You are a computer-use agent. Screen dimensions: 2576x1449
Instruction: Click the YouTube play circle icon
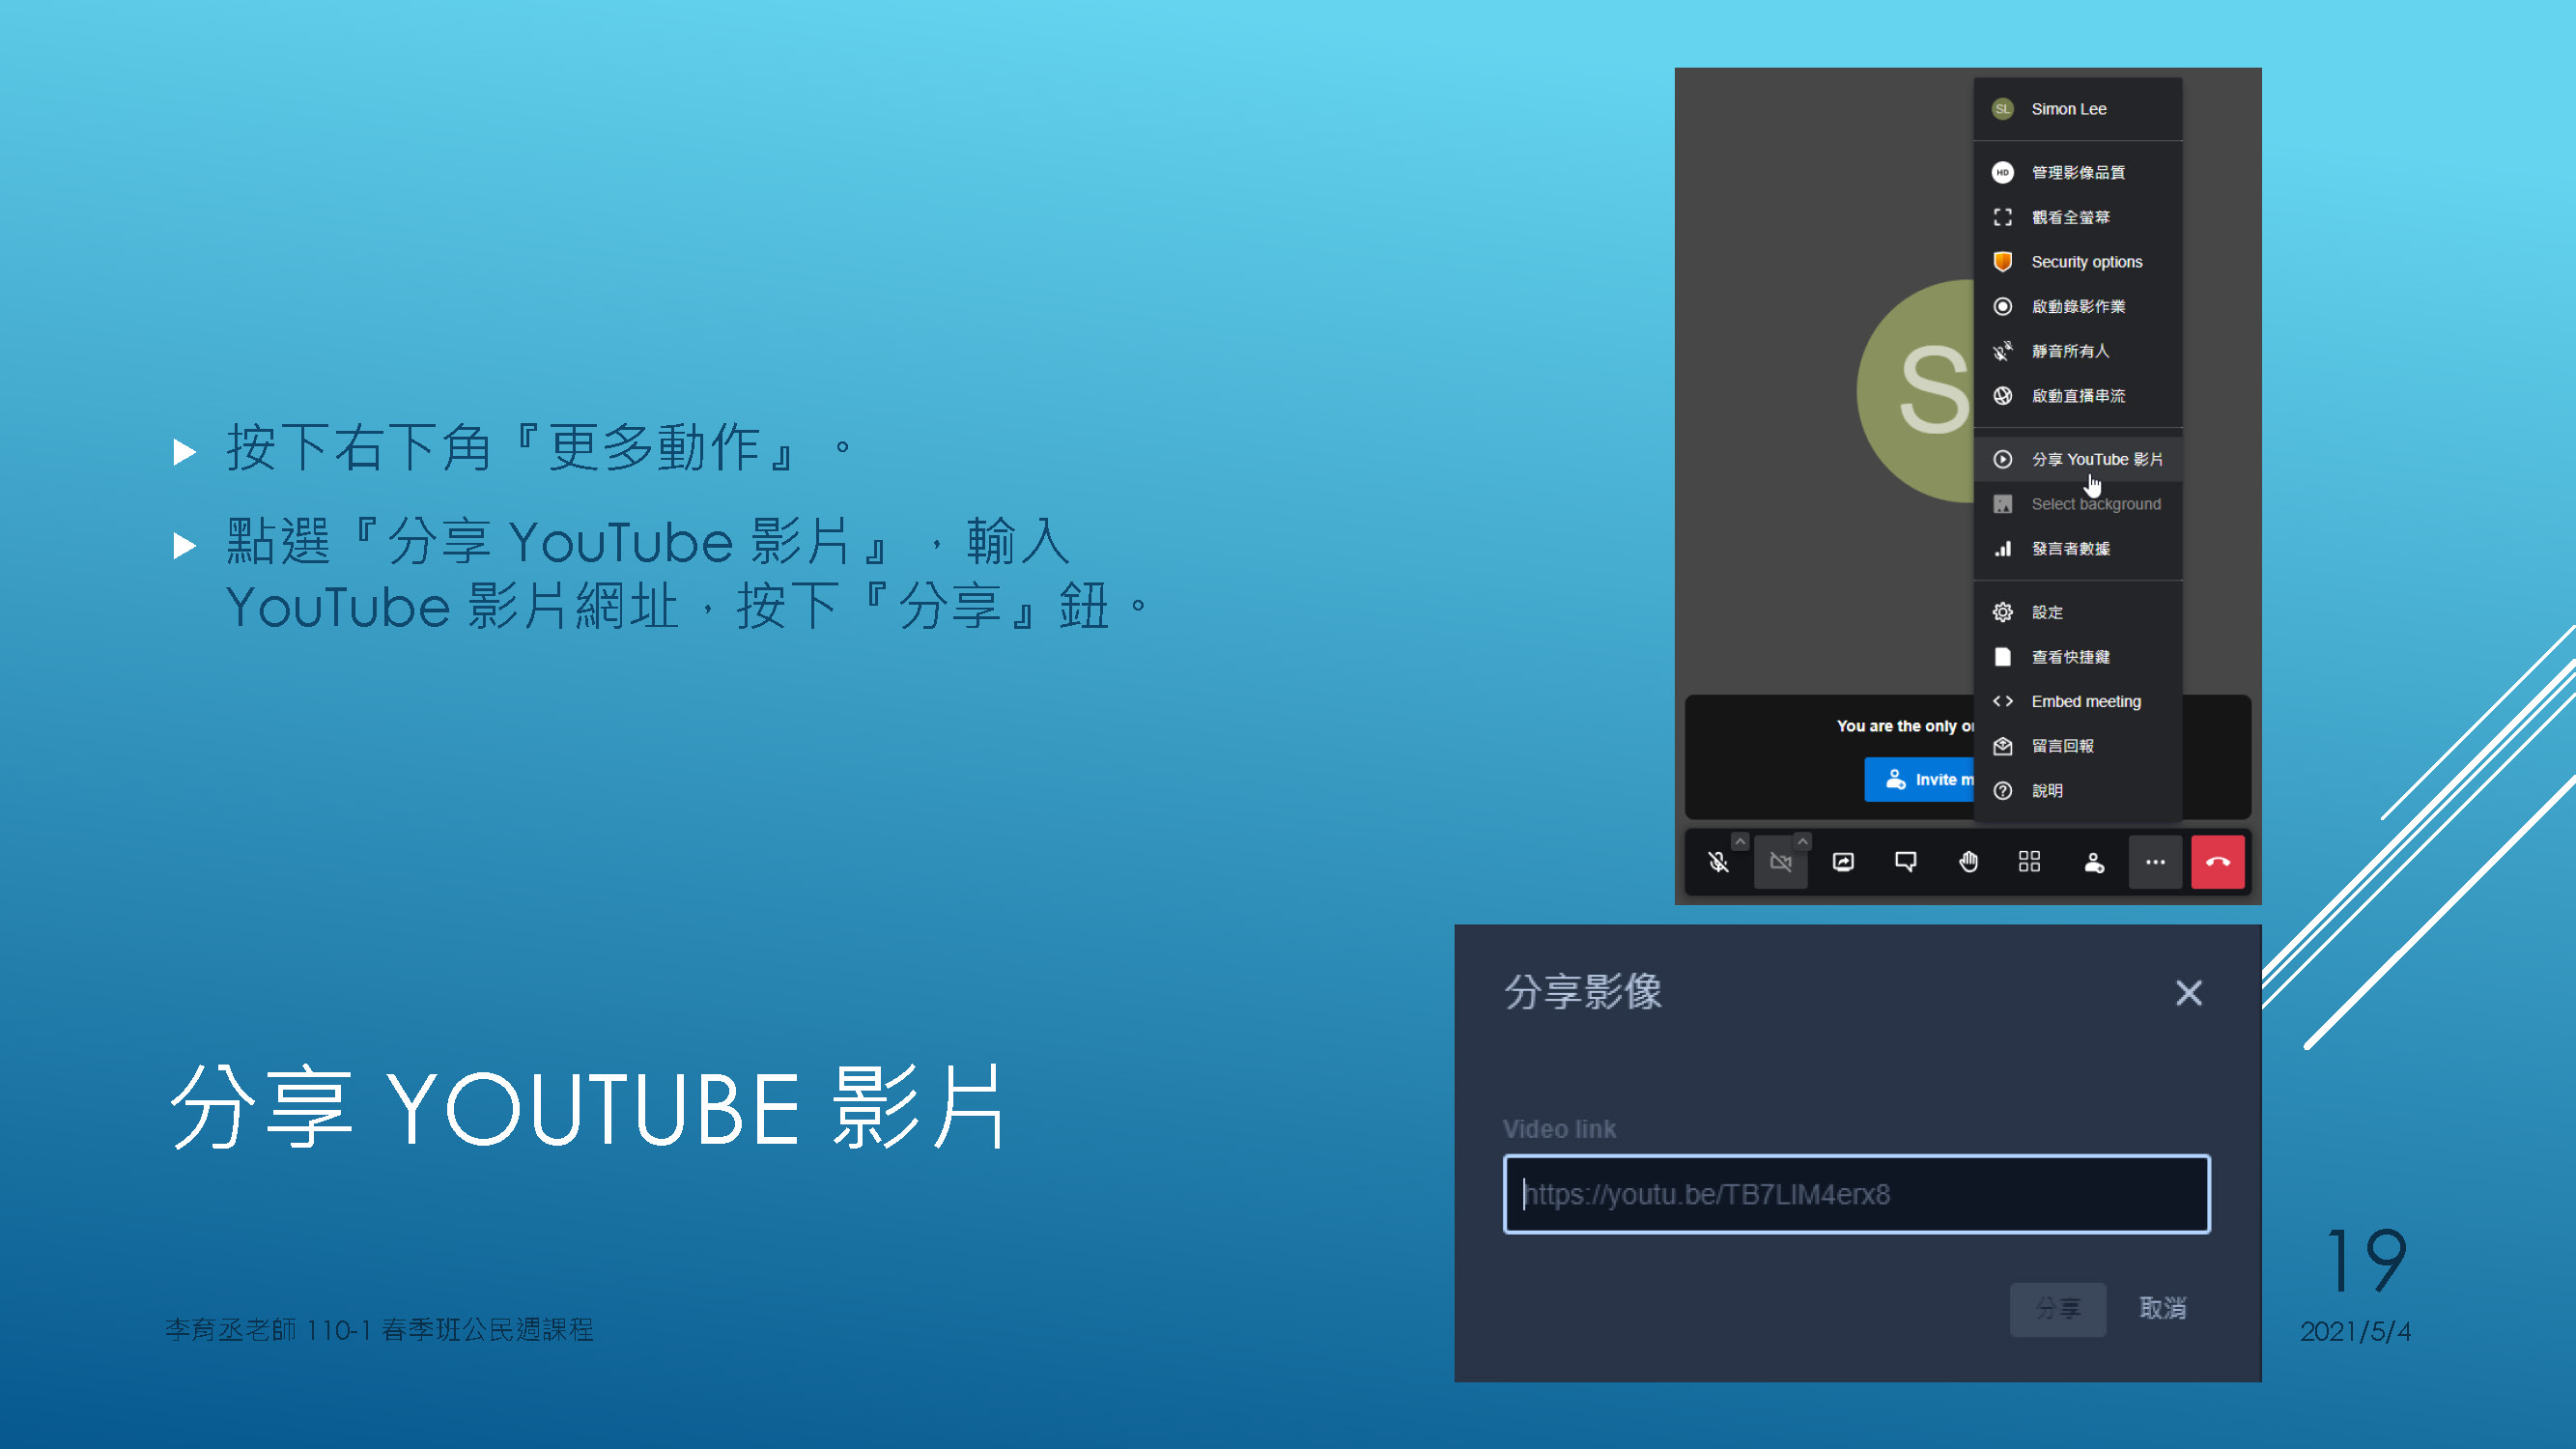tap(2002, 459)
